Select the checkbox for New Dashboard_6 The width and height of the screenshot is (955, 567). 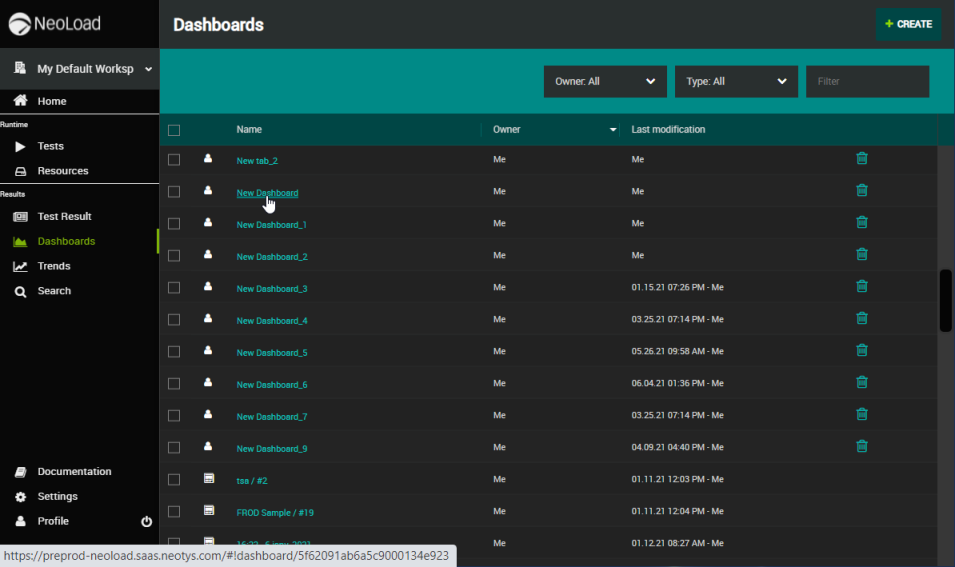point(174,384)
